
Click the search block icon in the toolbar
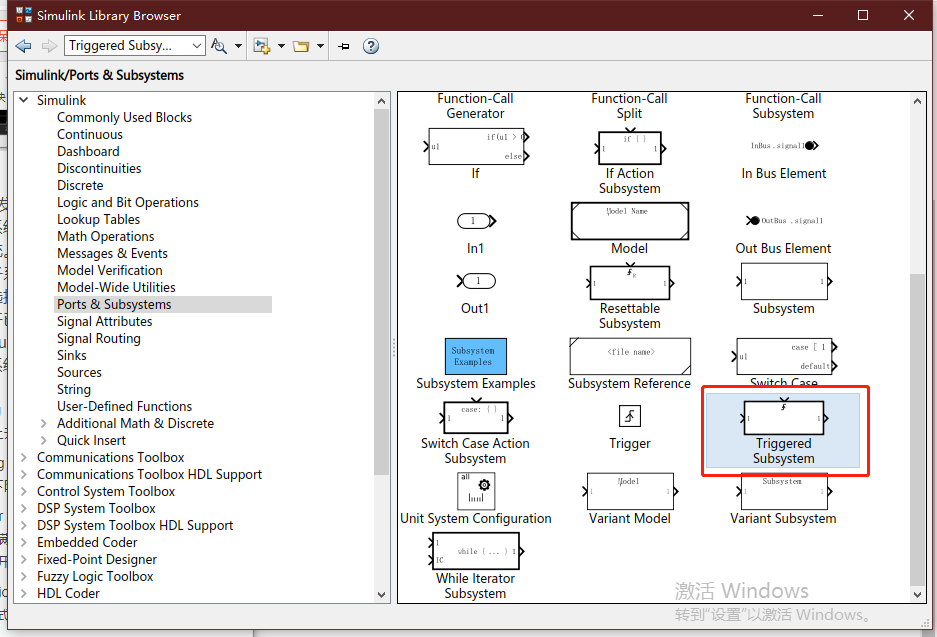coord(219,46)
